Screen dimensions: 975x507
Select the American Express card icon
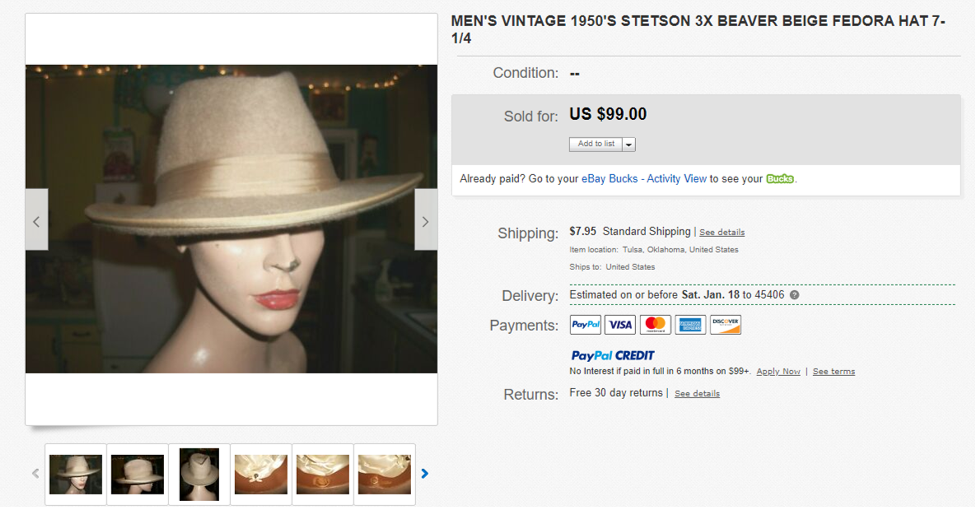[690, 325]
